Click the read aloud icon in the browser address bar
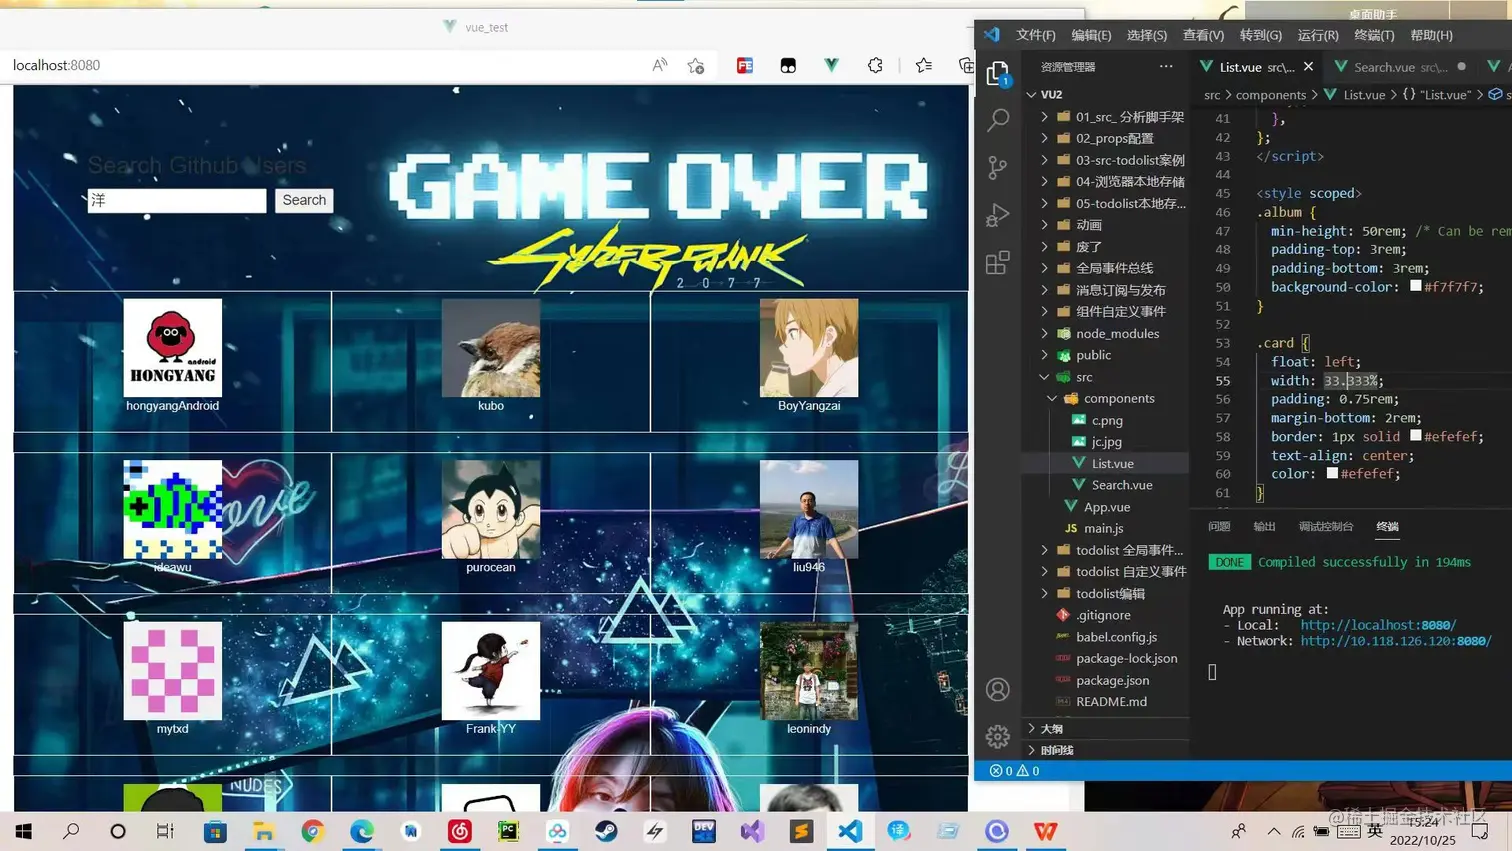 click(x=659, y=65)
